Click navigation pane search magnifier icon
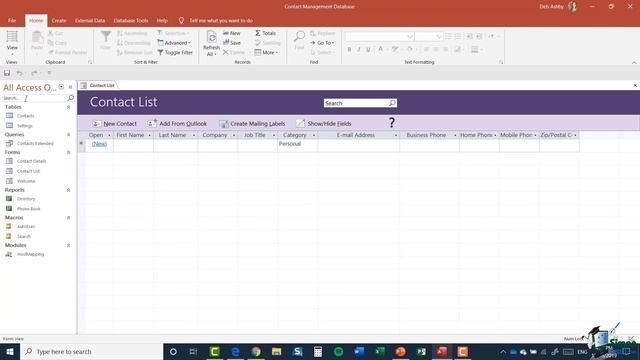Screen dimensions: 640x360 tap(71, 98)
